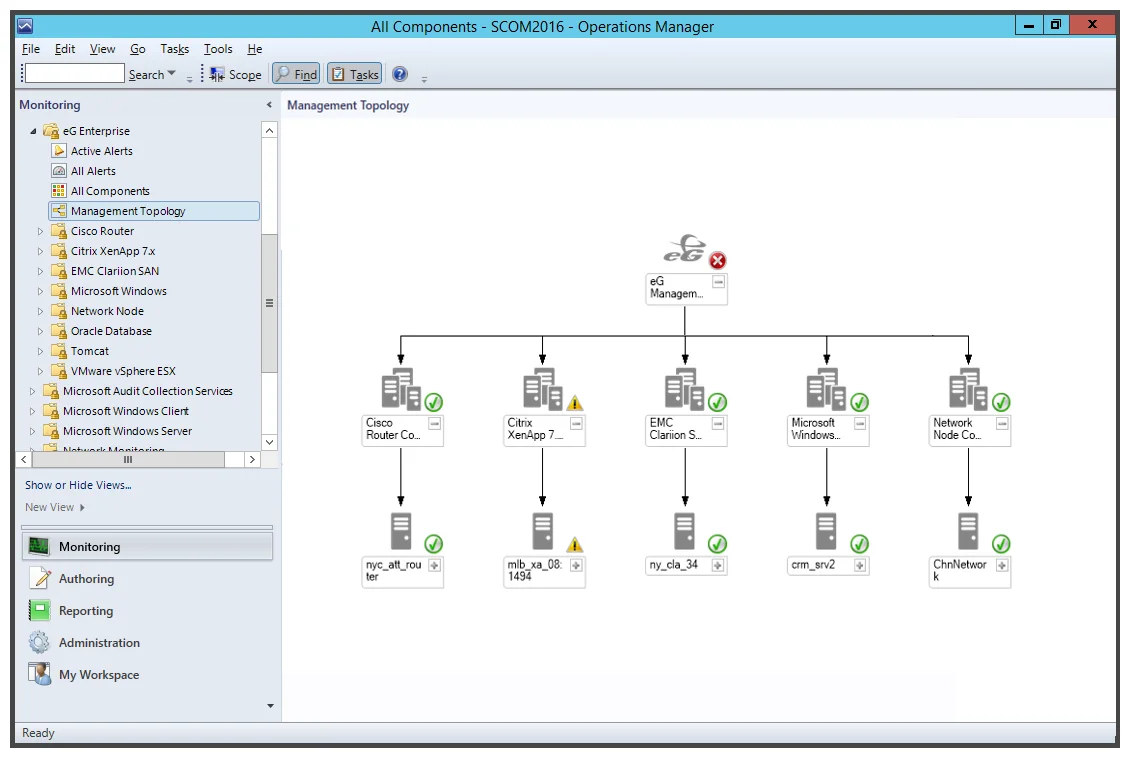Expand the Microsoft Windows Server folder
This screenshot has height=758, width=1130.
point(32,431)
